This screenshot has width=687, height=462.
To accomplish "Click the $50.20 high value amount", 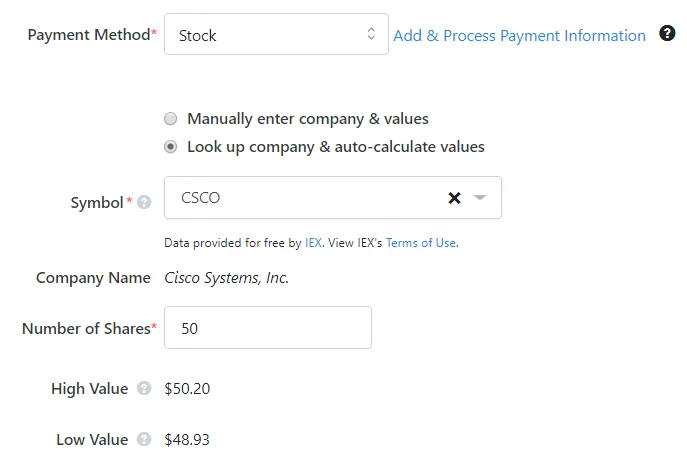I will (187, 389).
